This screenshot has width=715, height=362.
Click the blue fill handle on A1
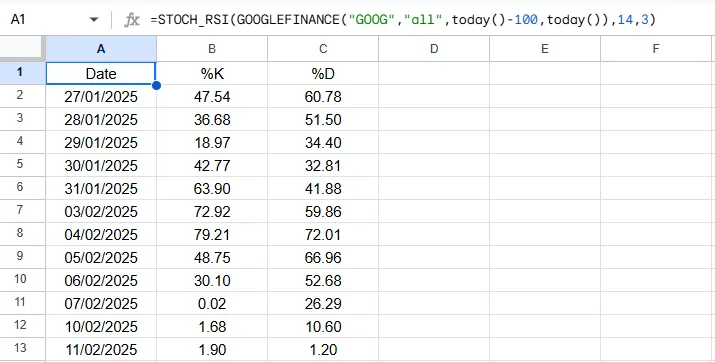(x=156, y=85)
